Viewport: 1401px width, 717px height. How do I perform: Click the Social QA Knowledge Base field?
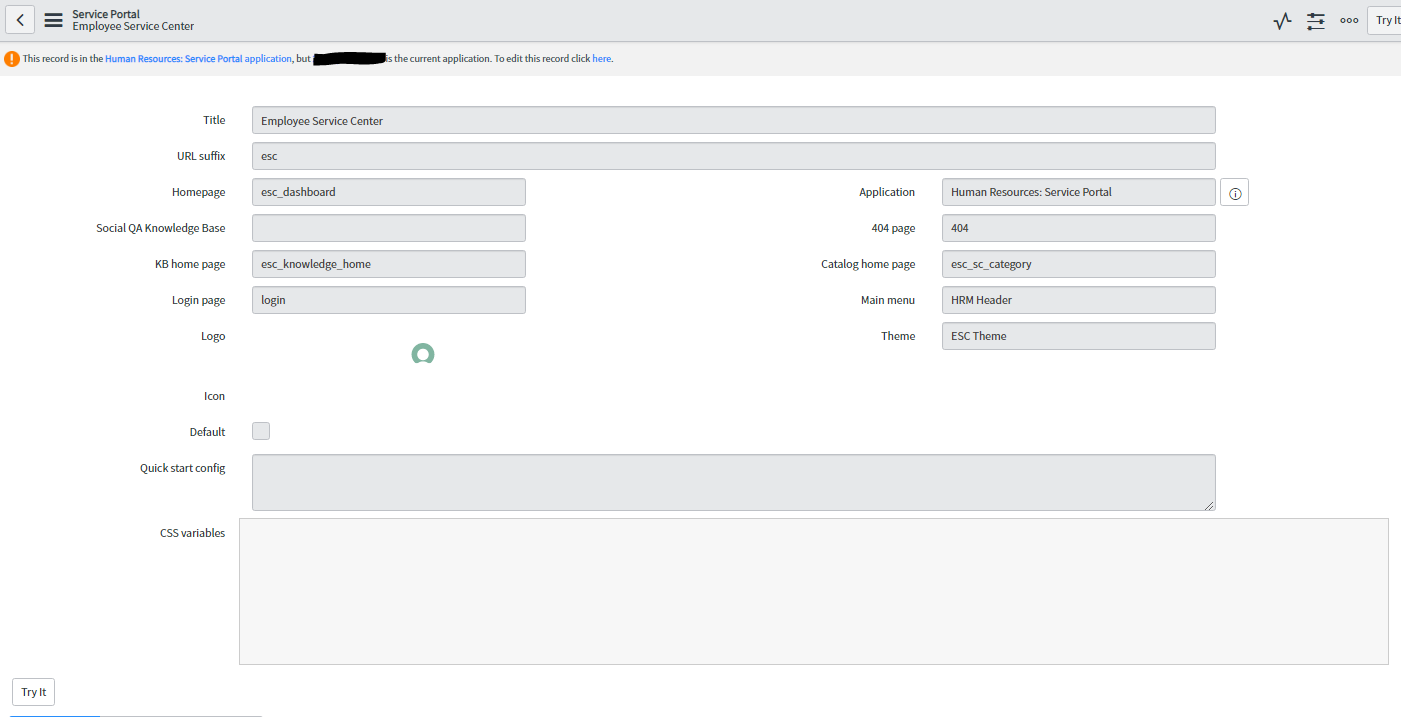click(389, 228)
